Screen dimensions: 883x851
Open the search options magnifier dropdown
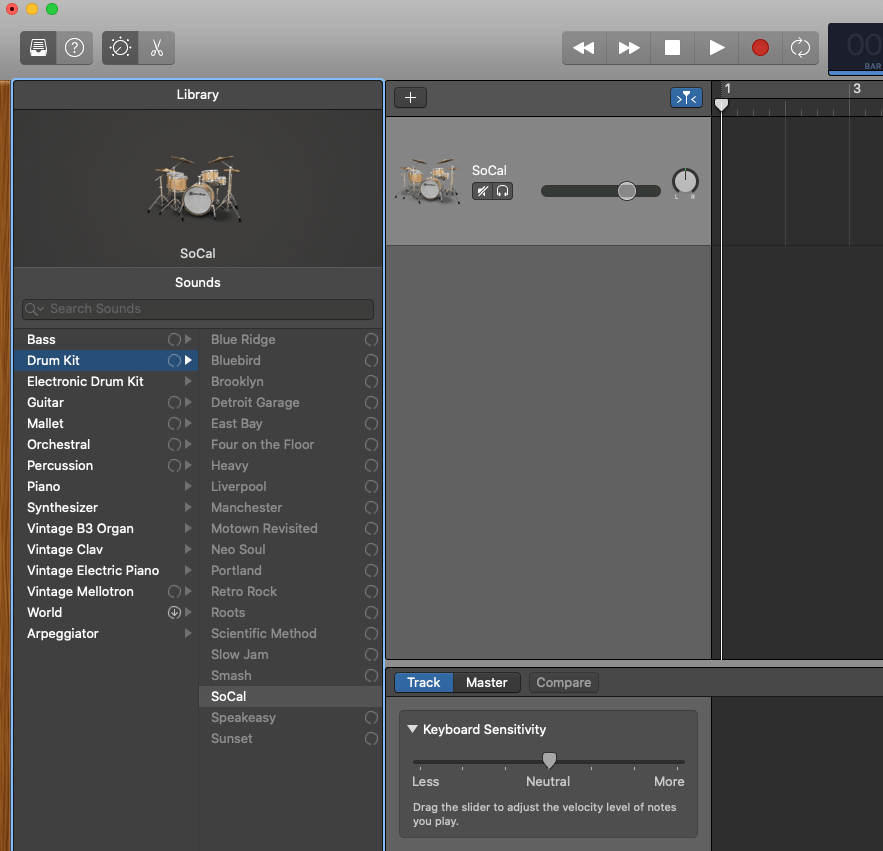tap(34, 309)
